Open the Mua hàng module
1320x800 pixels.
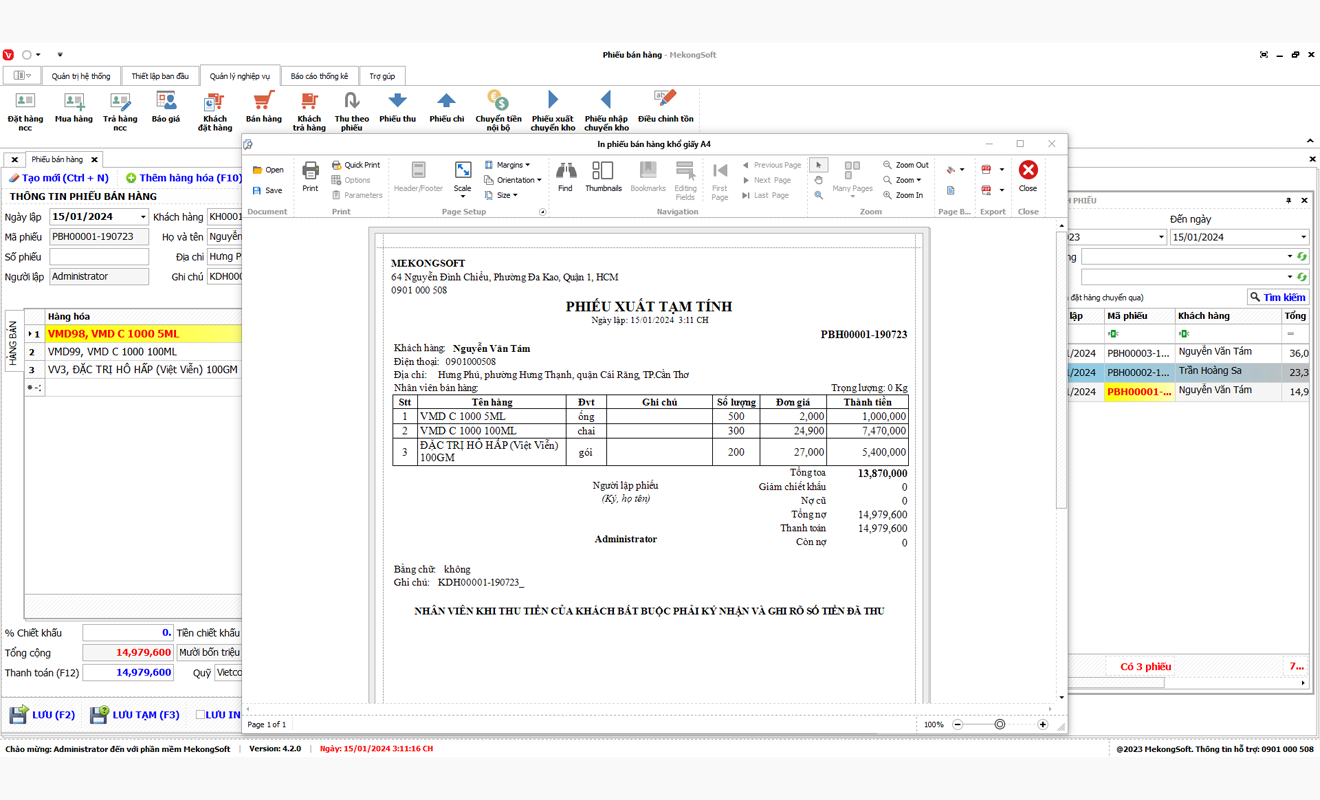(x=73, y=108)
